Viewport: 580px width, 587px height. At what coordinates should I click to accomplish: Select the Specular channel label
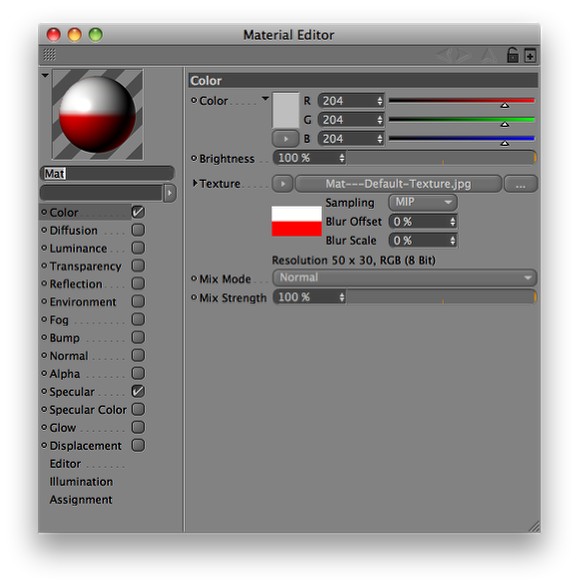72,392
